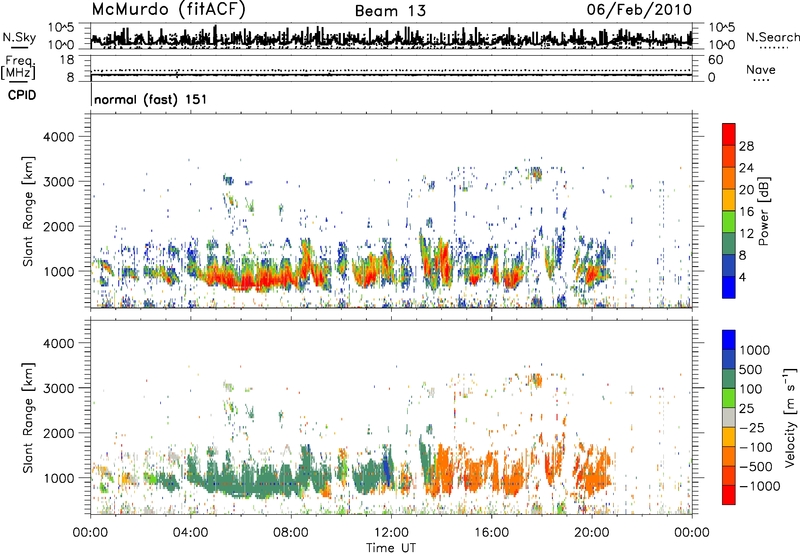The image size is (800, 554).
Task: Click the '10^5' label left of the noise panel
Action: pos(61,28)
